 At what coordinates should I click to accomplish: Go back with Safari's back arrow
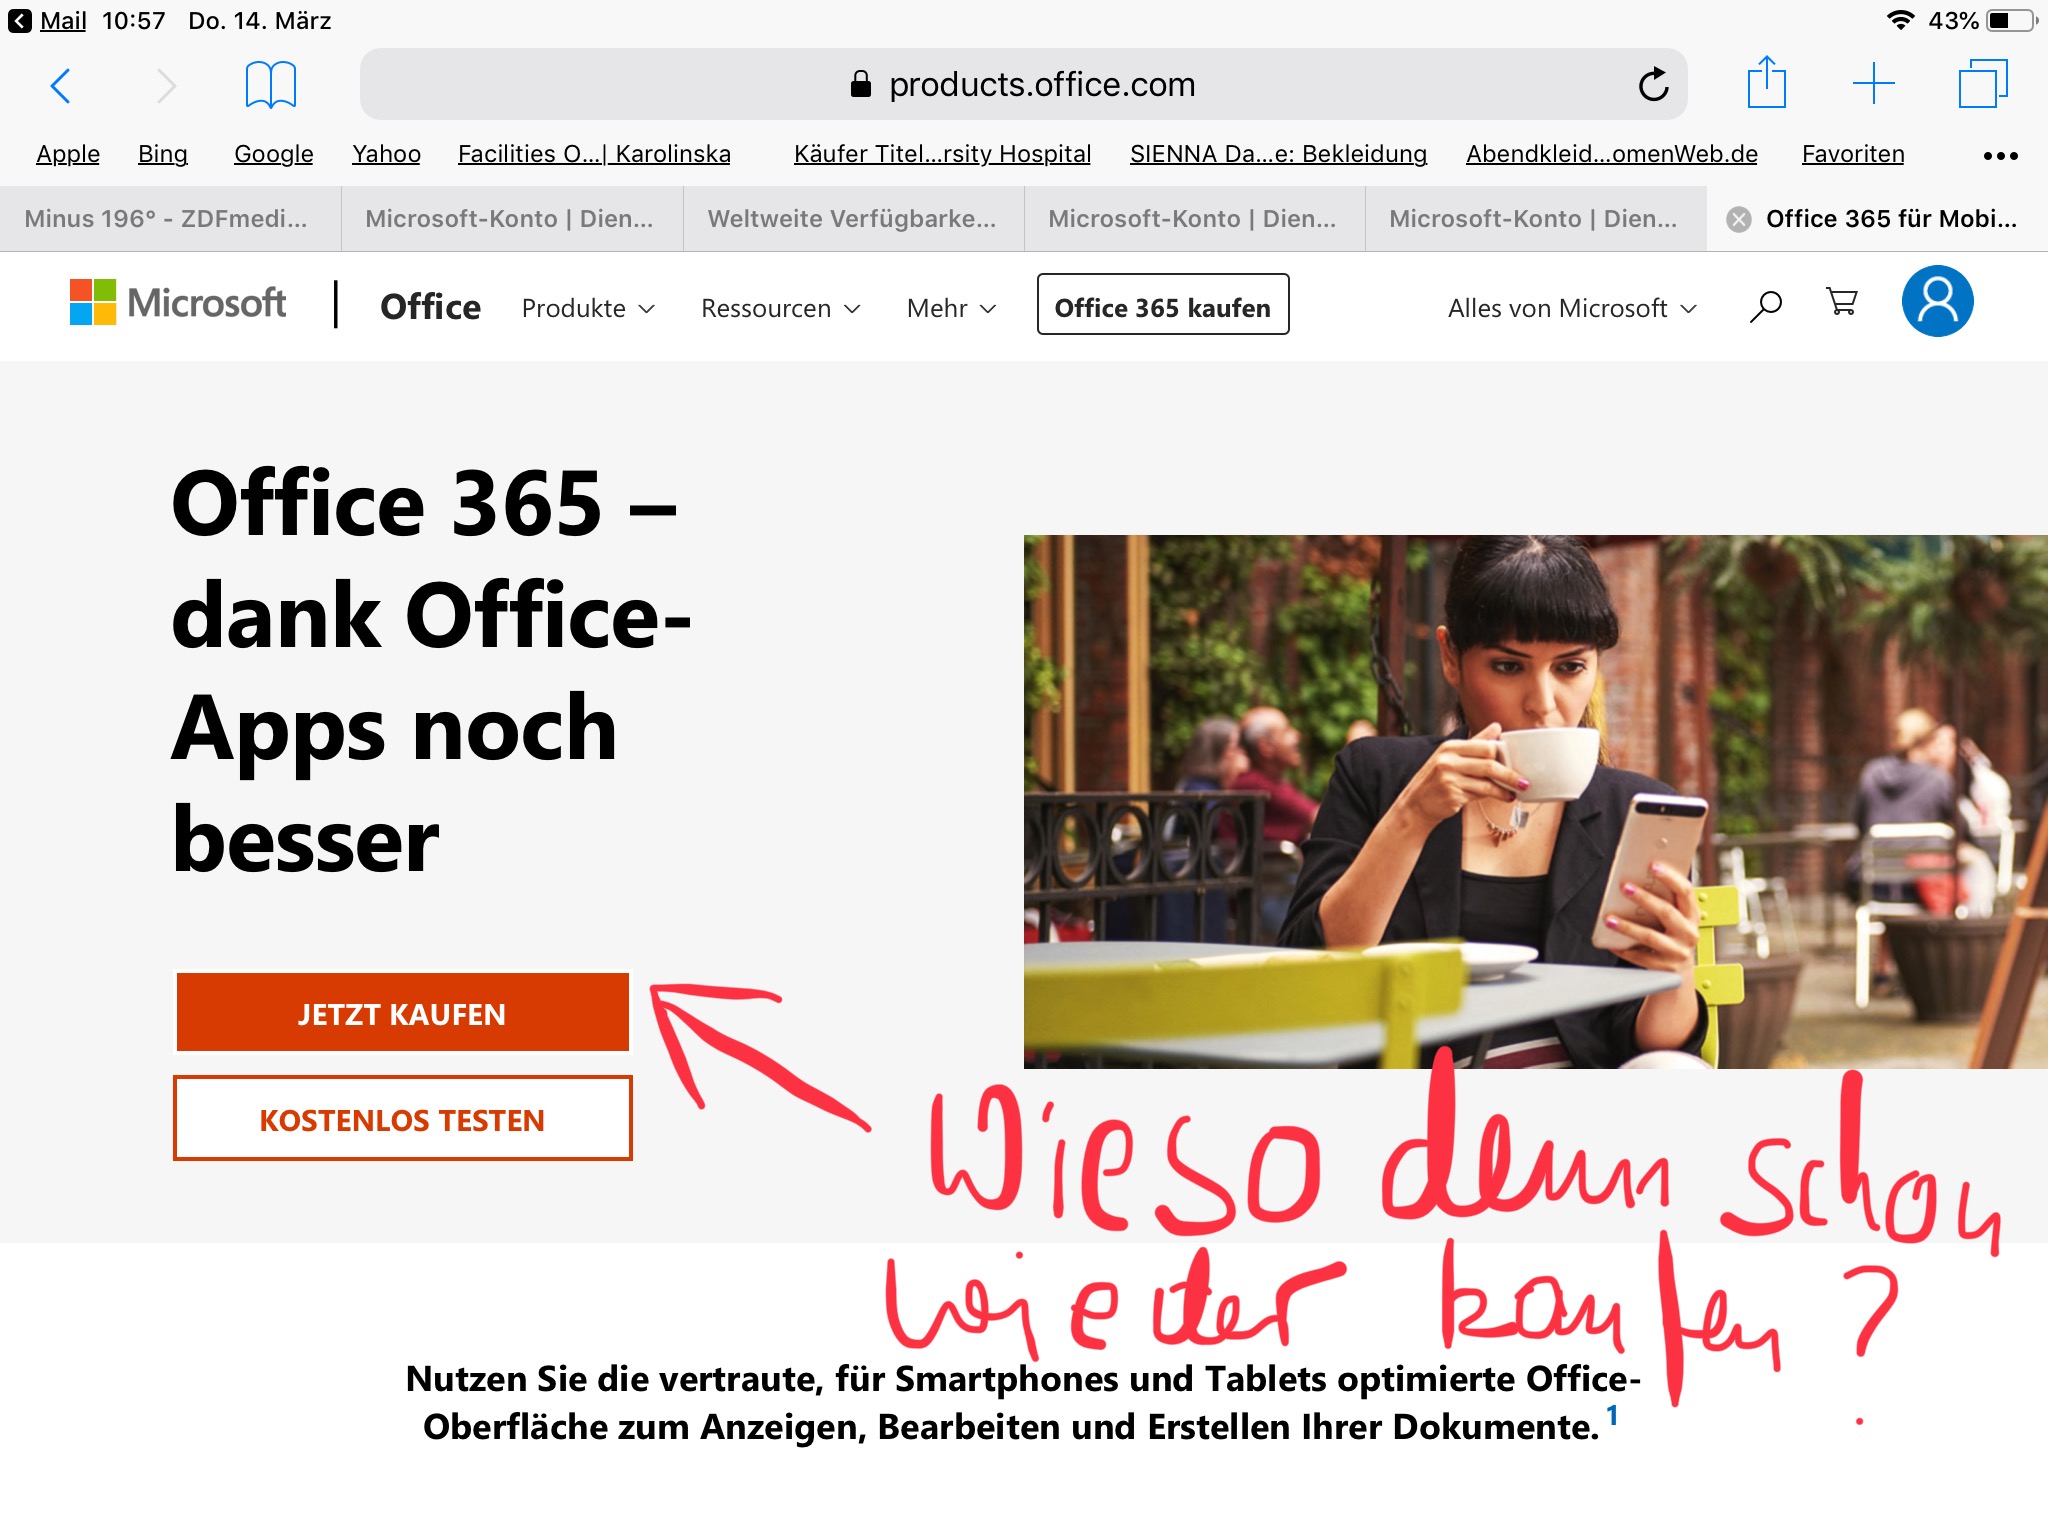click(x=61, y=85)
